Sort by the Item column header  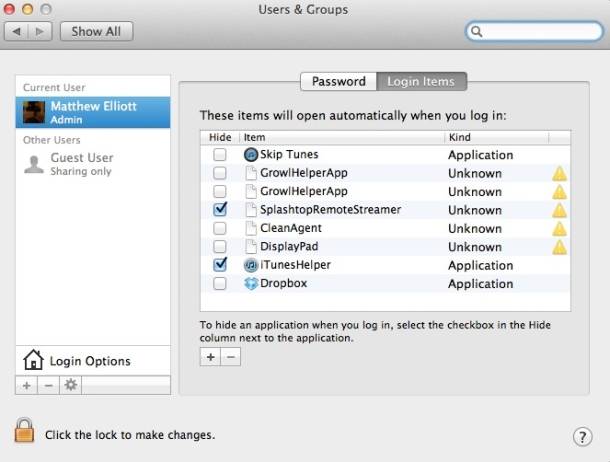342,137
